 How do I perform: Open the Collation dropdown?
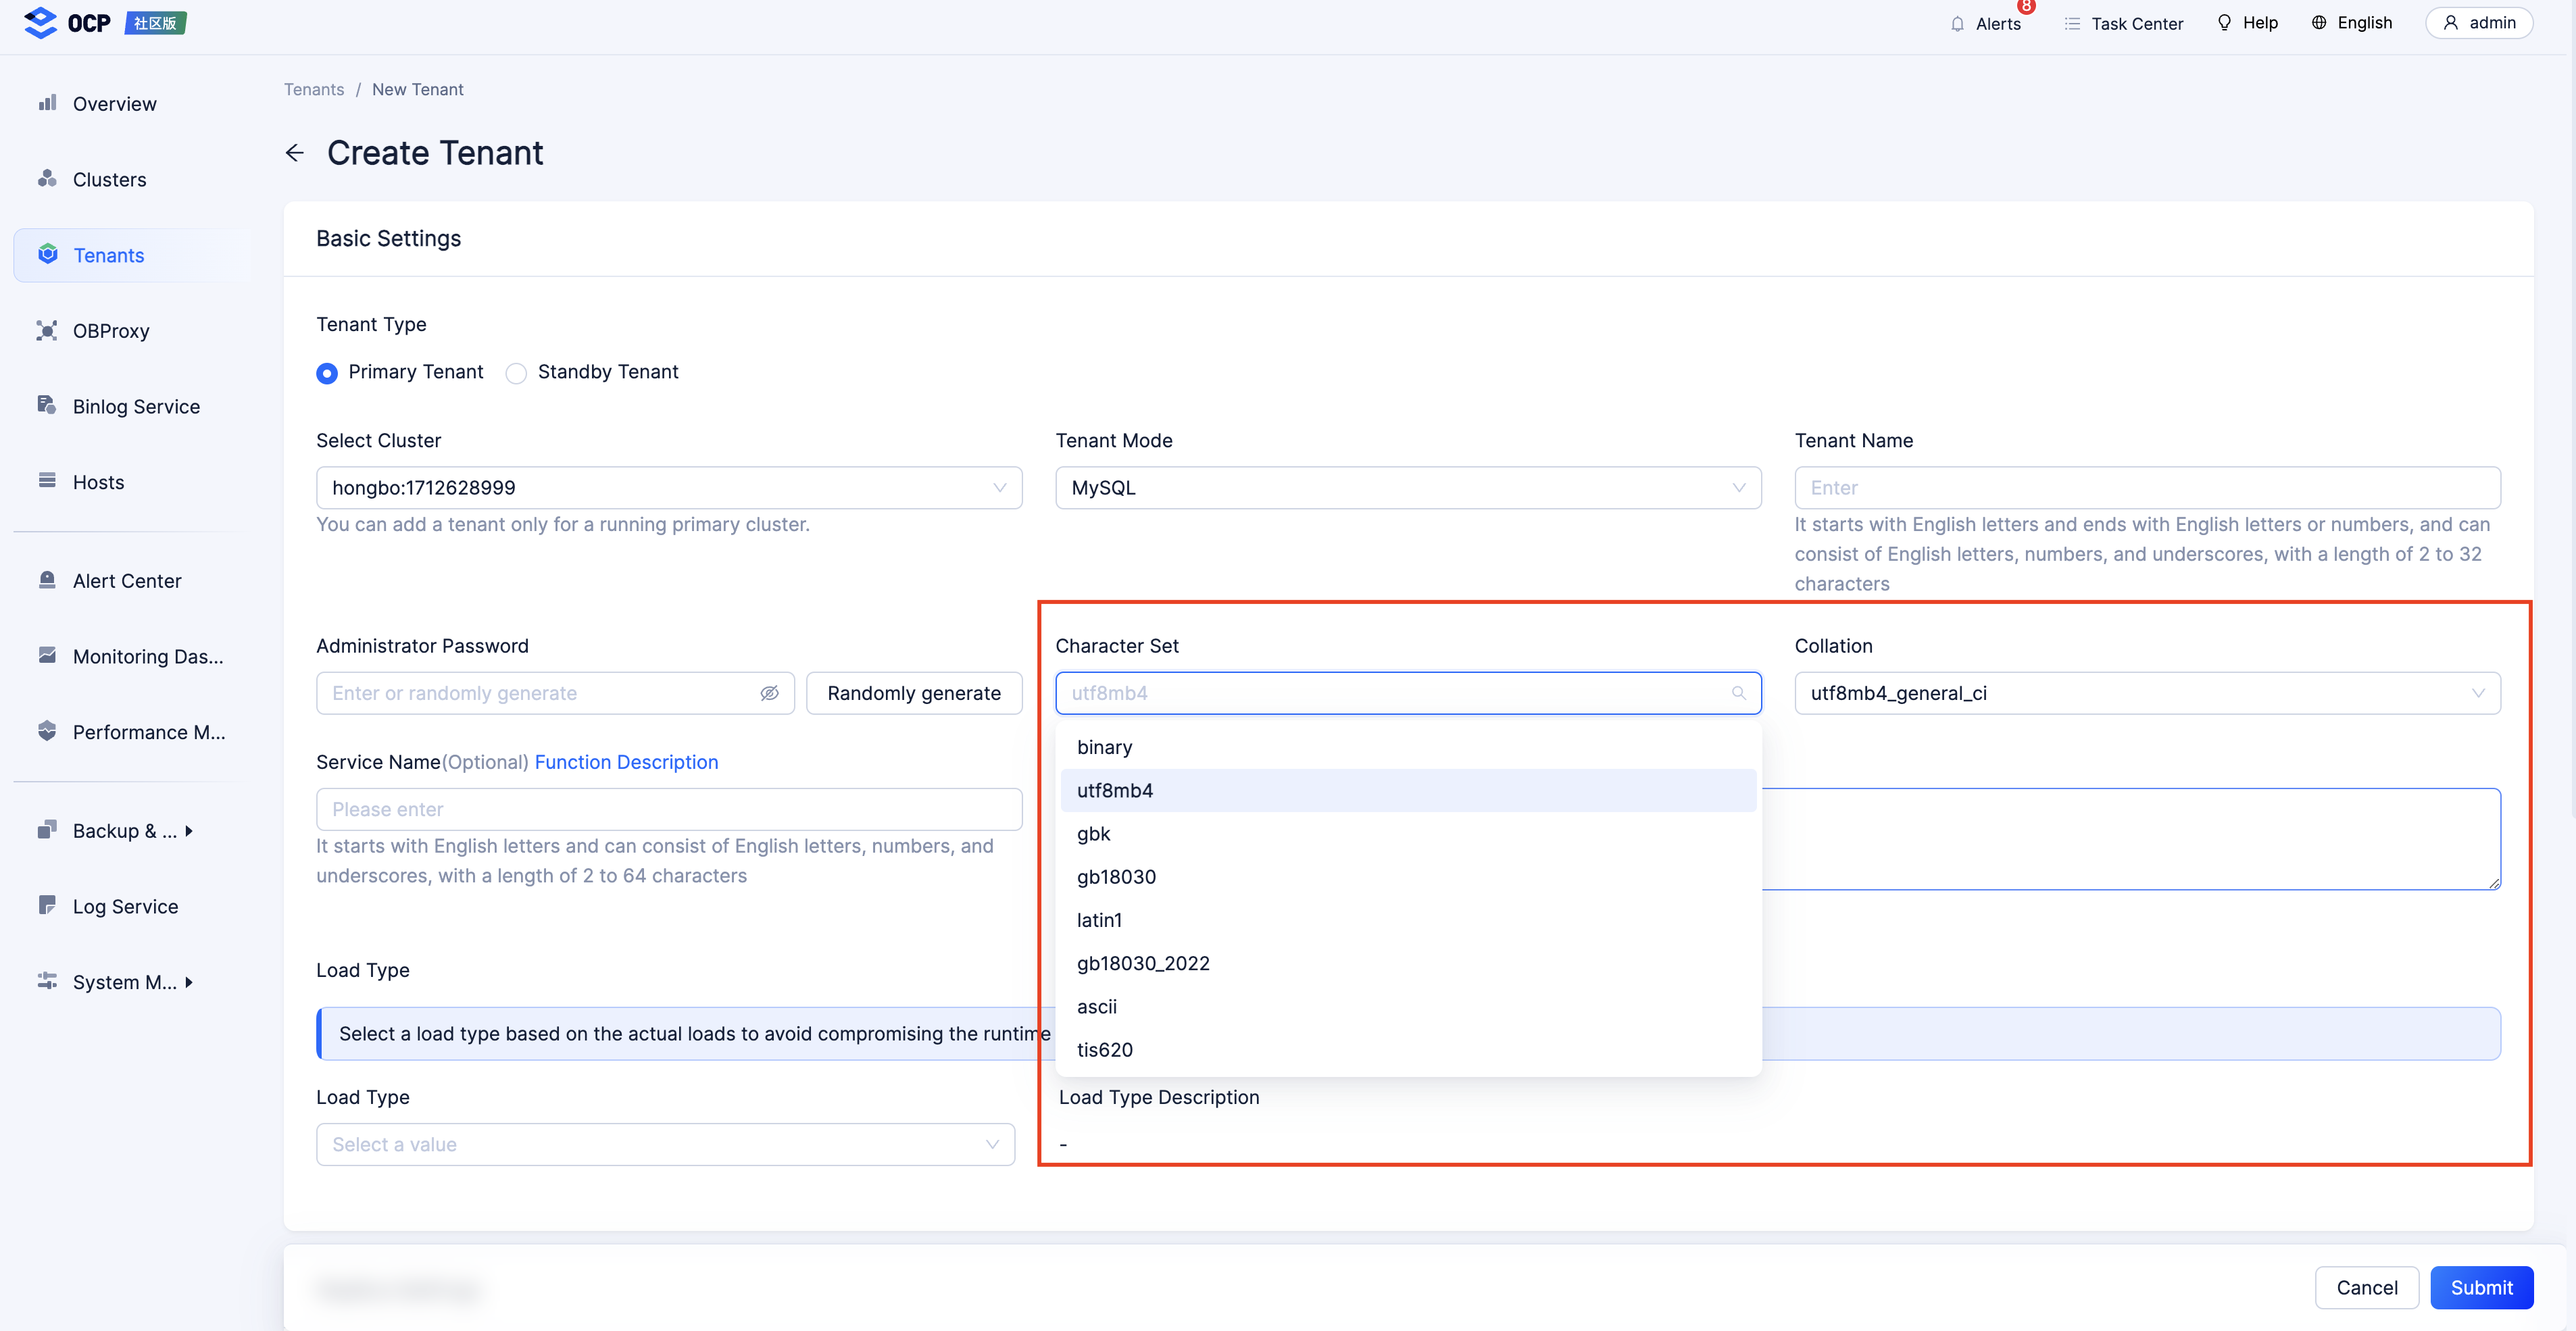point(2147,693)
